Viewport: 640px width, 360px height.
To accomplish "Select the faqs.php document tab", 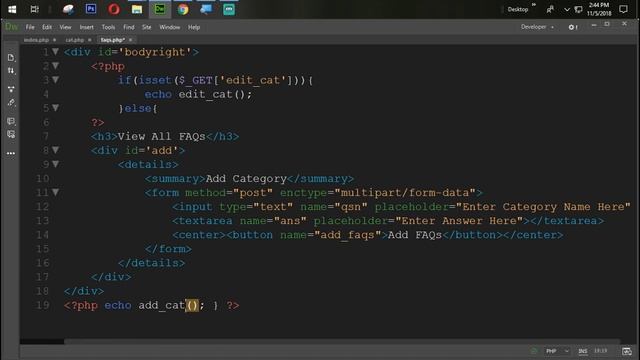I will click(x=113, y=40).
